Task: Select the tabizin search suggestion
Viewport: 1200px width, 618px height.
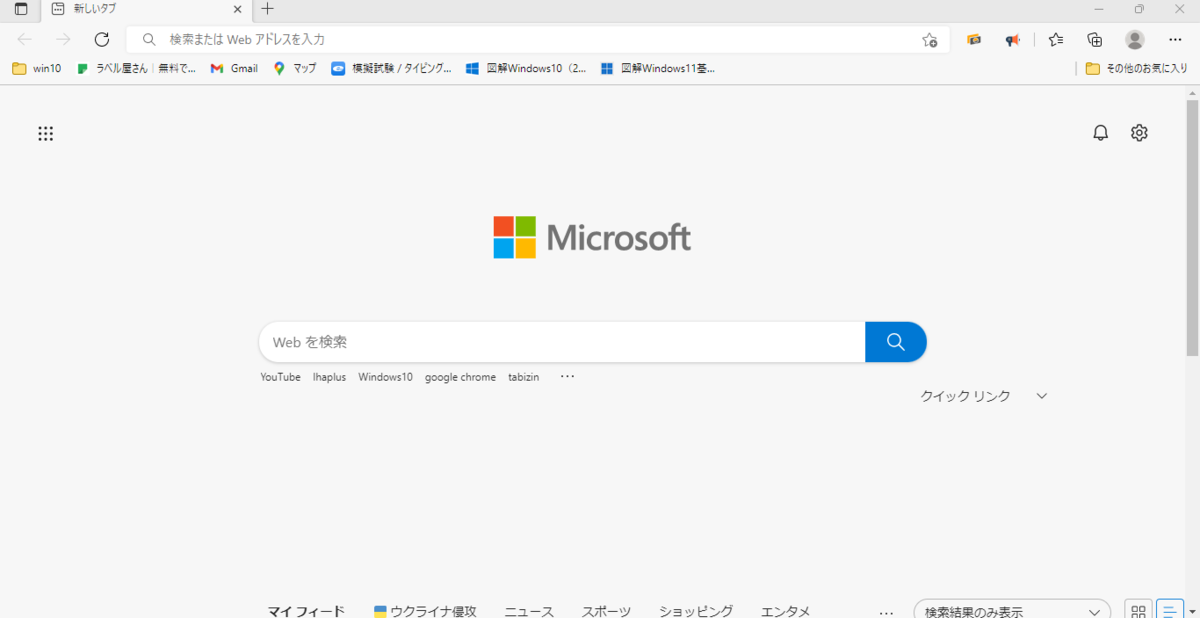Action: (x=523, y=377)
